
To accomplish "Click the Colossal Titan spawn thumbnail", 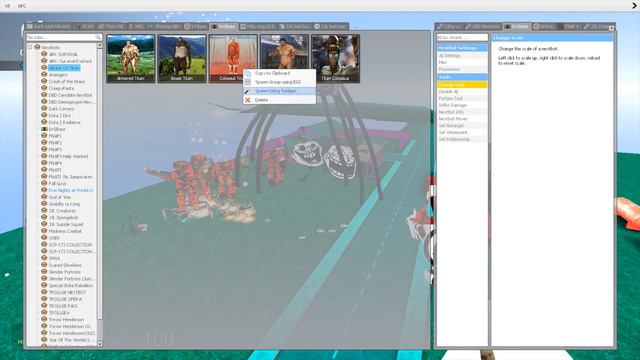I will coord(233,58).
